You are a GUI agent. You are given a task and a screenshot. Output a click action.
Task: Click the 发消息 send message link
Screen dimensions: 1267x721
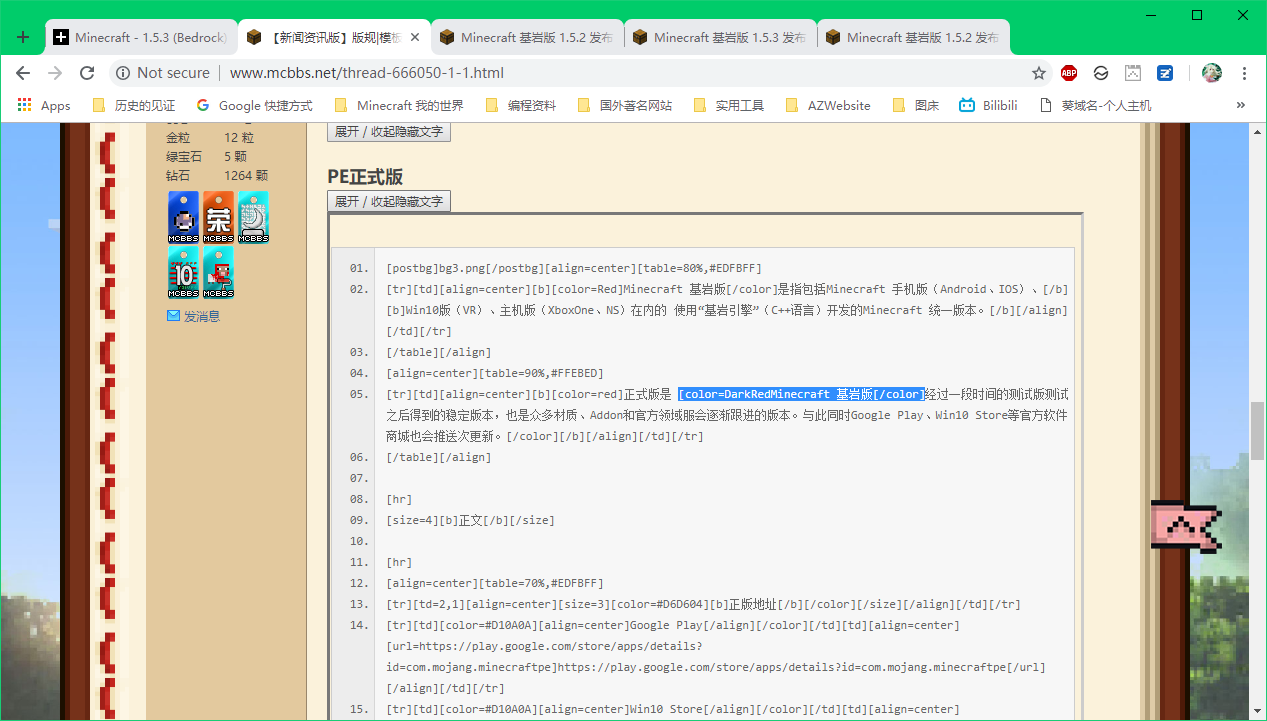(x=202, y=316)
